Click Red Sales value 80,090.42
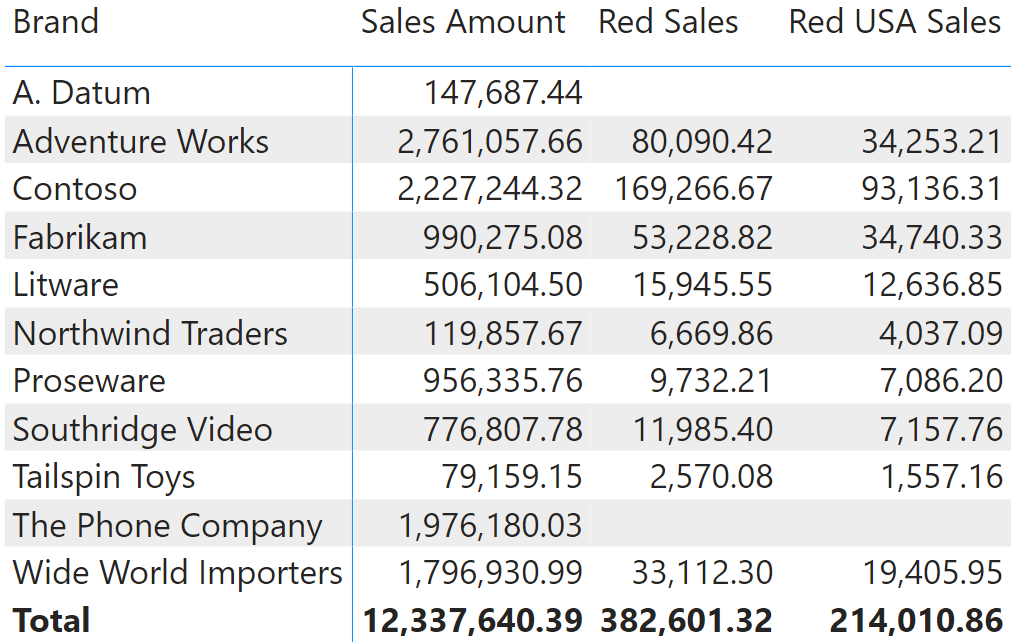1019x642 pixels. click(703, 141)
